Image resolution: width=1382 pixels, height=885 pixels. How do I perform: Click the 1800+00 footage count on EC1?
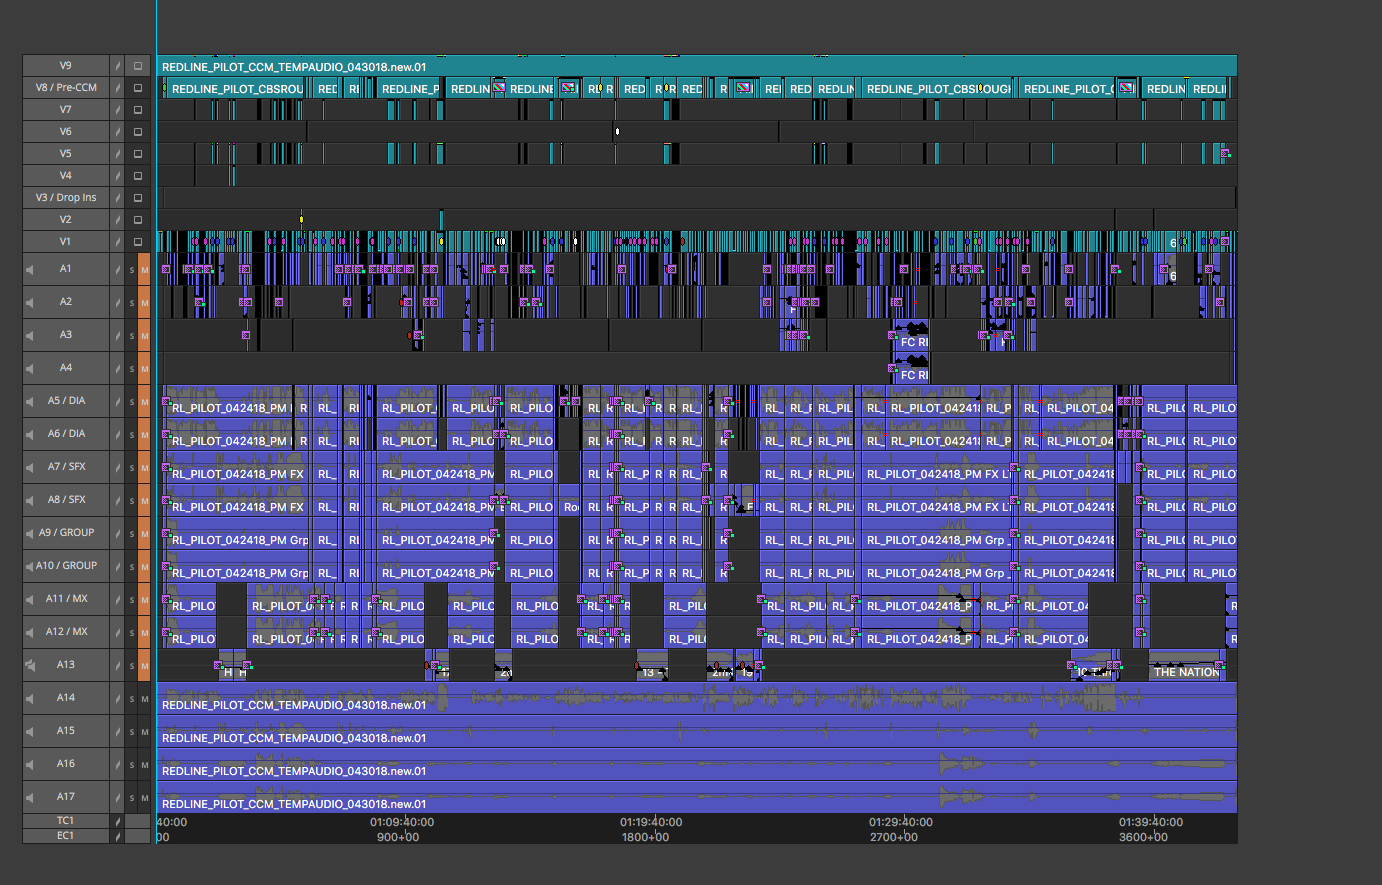click(x=645, y=837)
